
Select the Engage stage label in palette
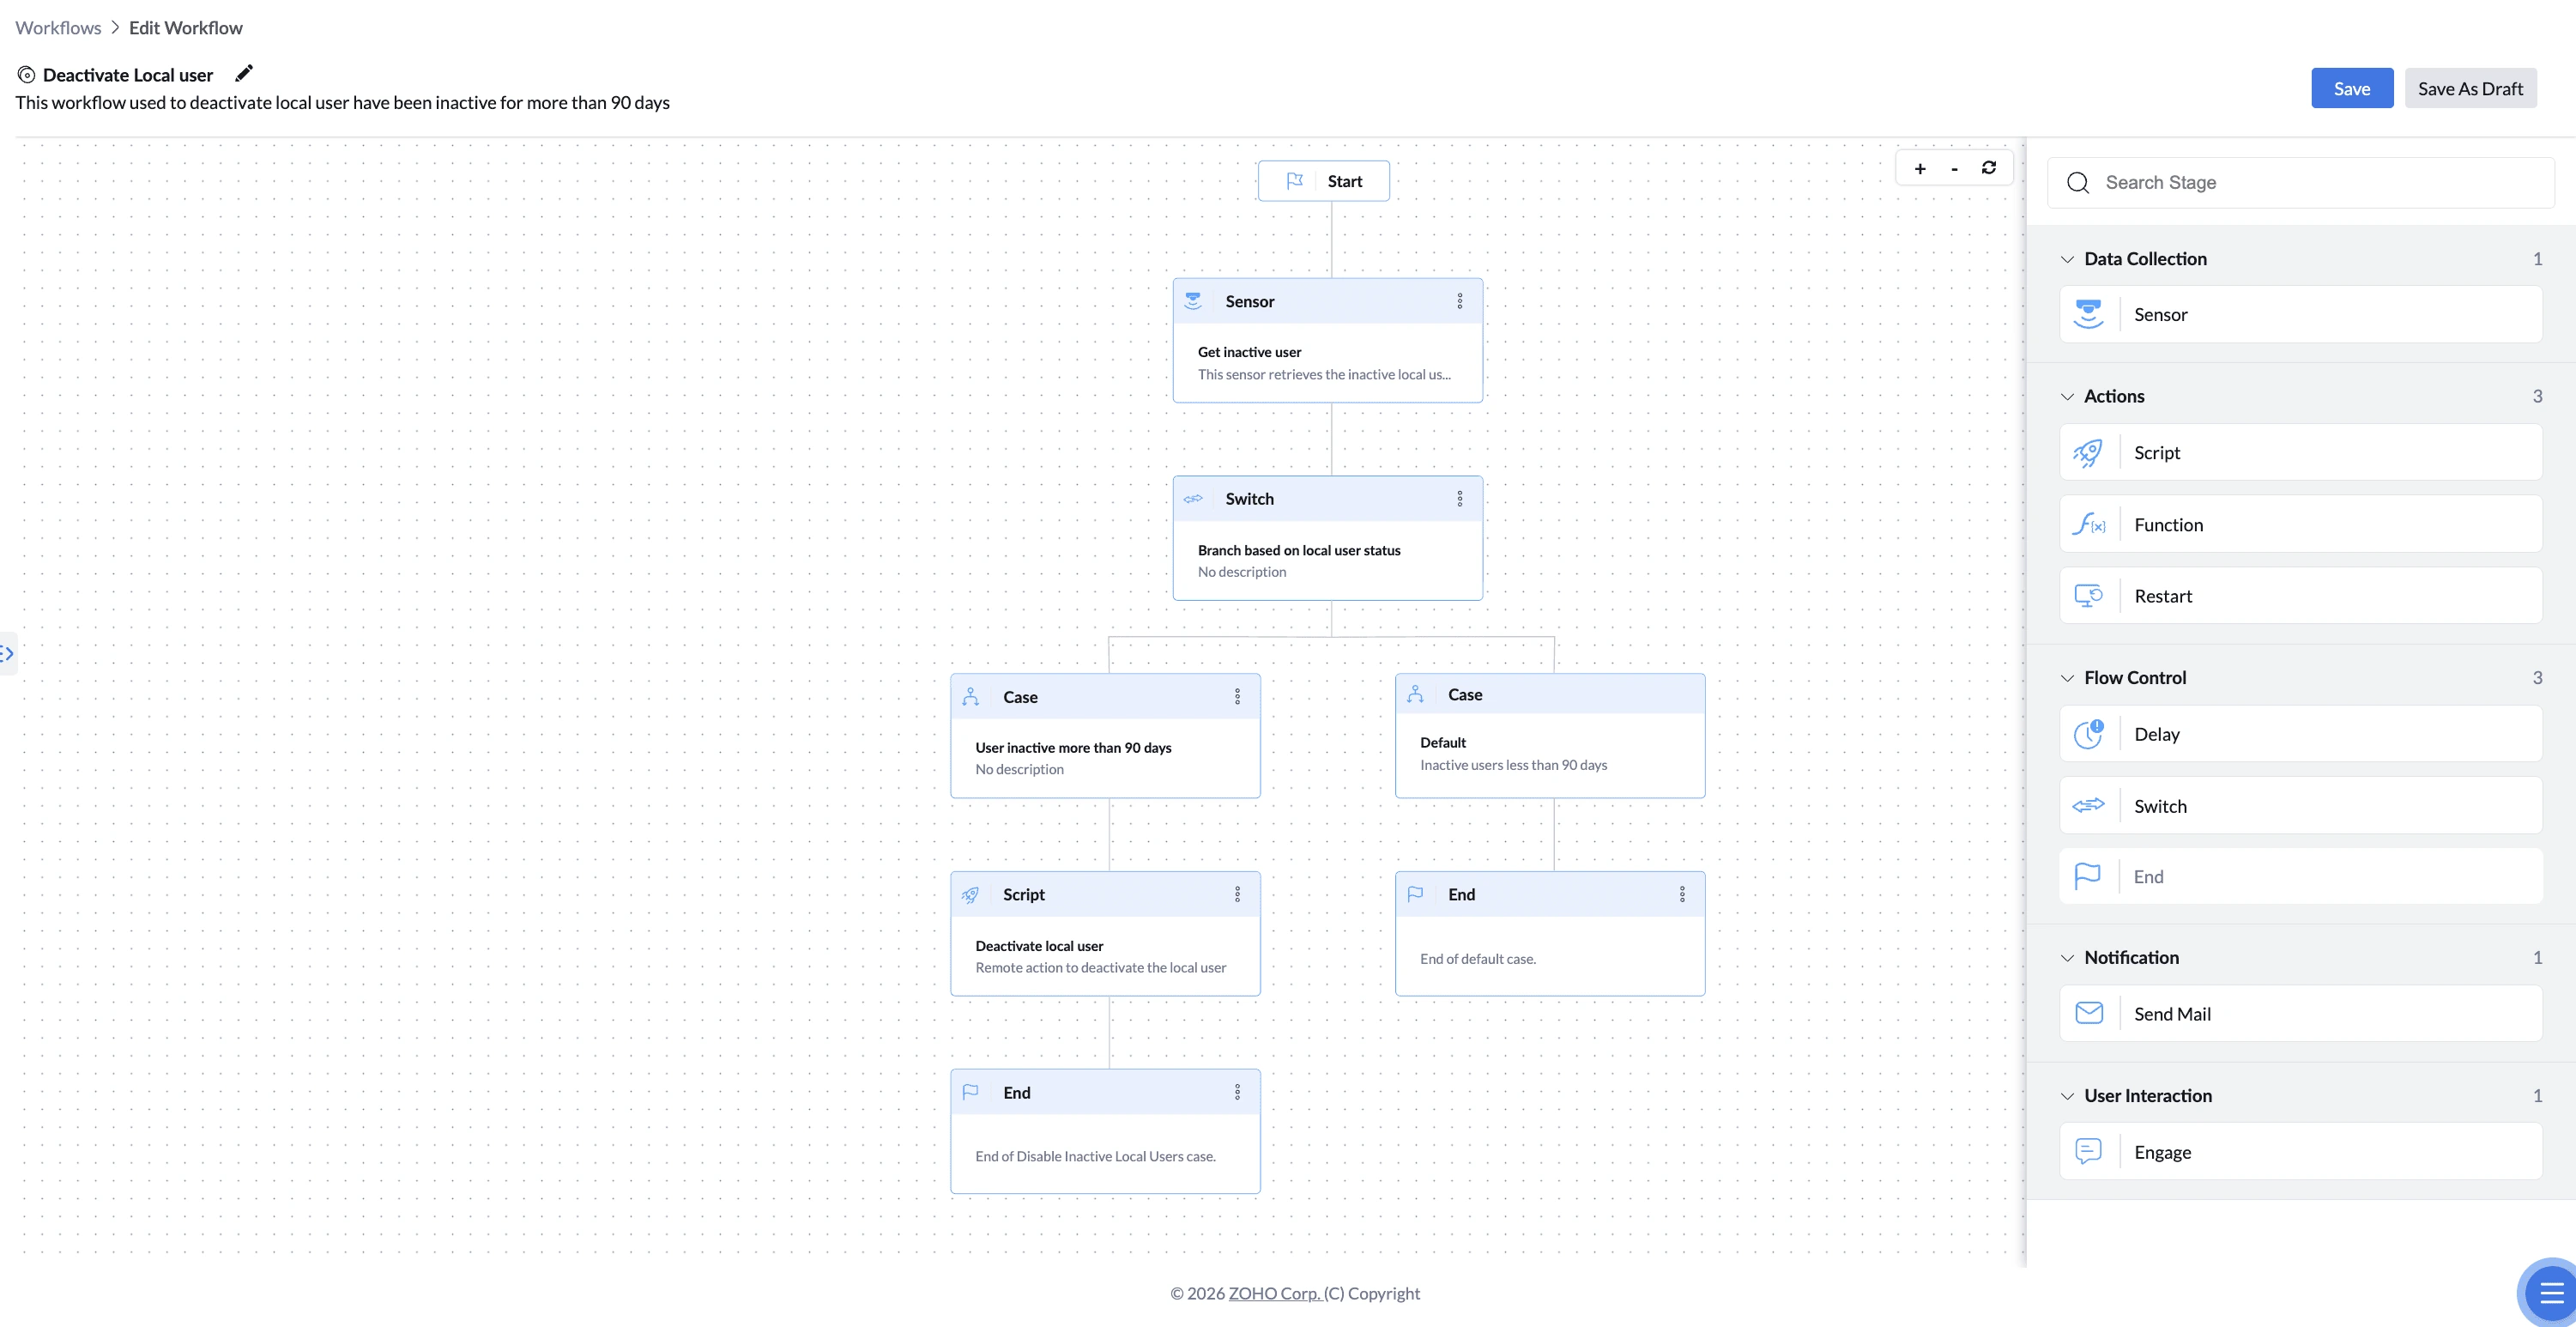point(2162,1152)
